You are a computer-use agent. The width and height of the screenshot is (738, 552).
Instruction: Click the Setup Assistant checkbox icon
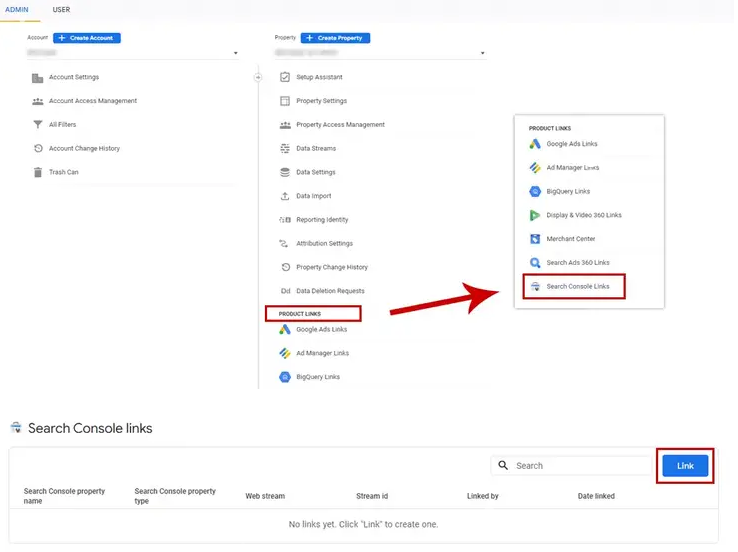tap(285, 77)
